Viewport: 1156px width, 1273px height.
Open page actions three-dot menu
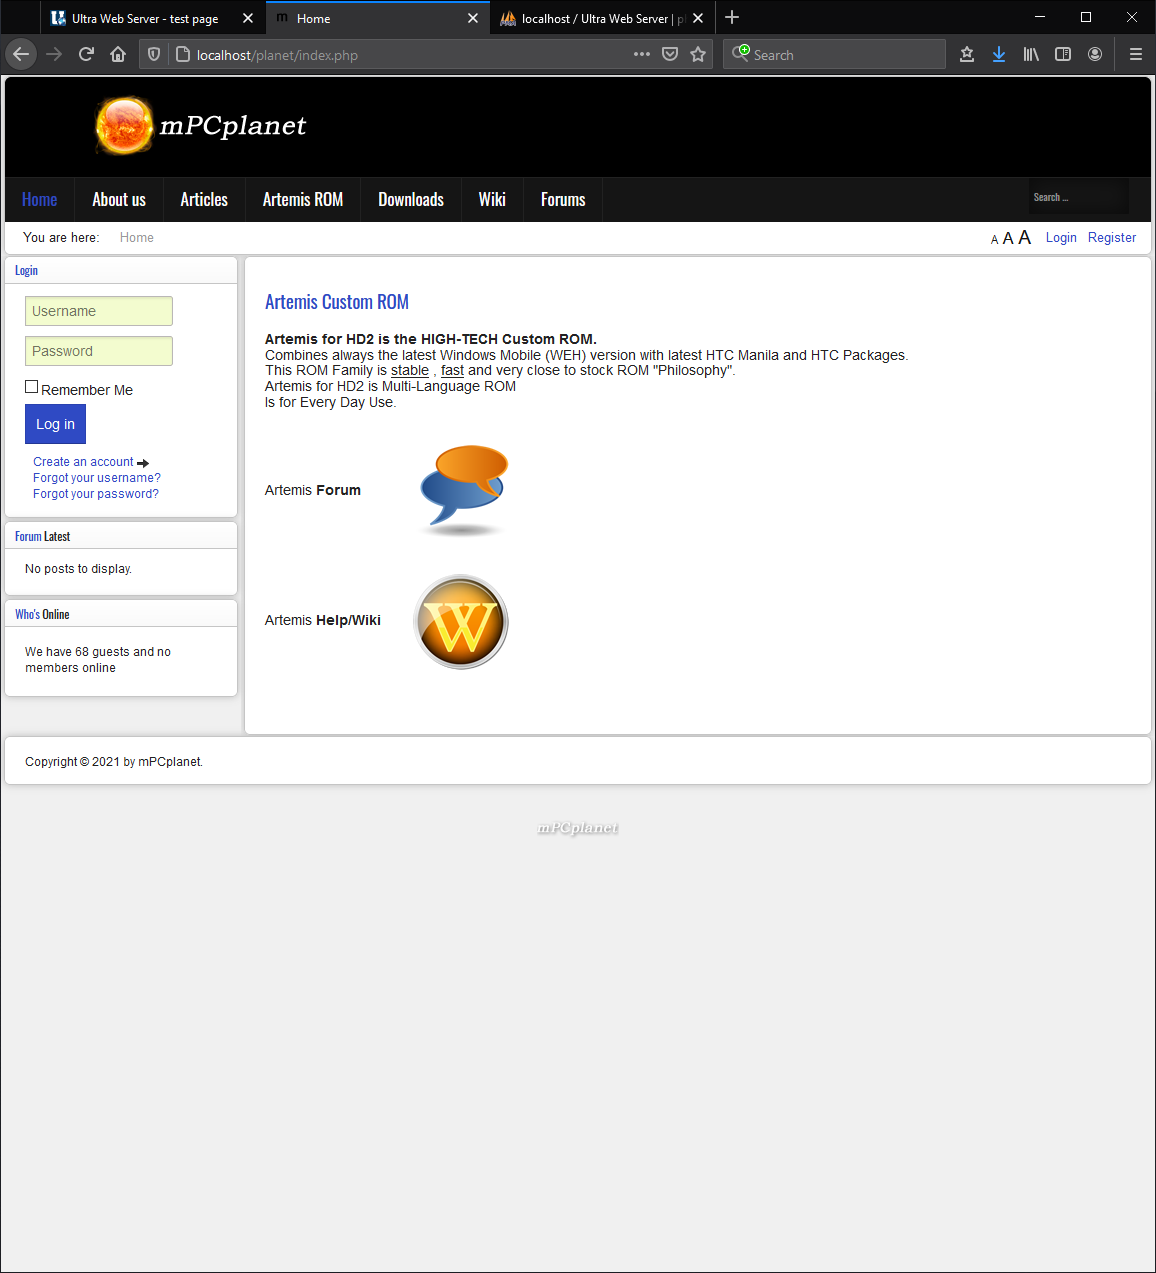[x=642, y=54]
